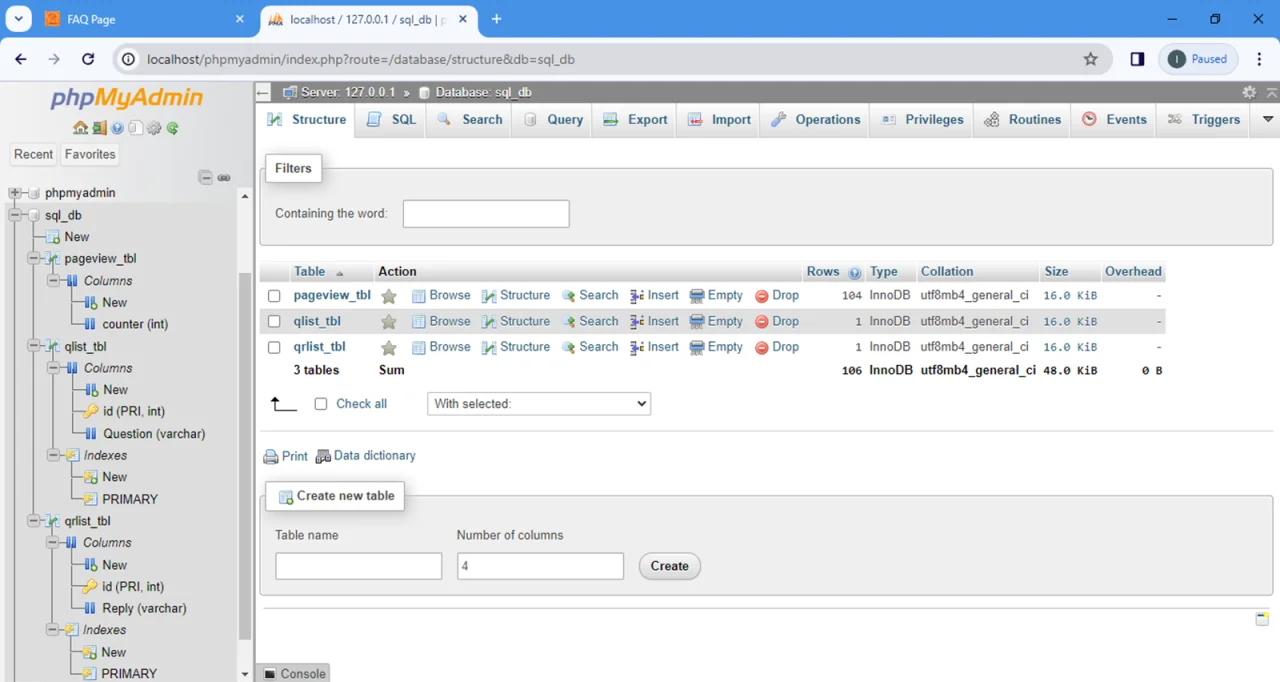Reload the browser page

[x=88, y=59]
